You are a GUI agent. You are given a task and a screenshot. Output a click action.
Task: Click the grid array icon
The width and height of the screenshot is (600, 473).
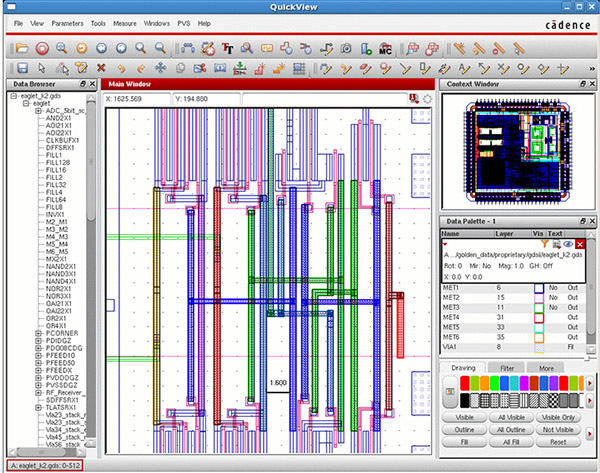[x=299, y=69]
